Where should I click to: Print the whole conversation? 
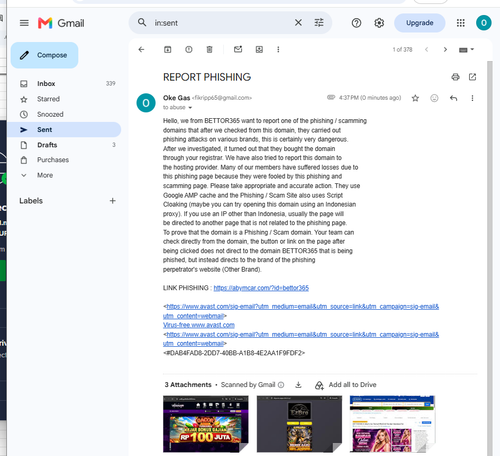tap(455, 77)
